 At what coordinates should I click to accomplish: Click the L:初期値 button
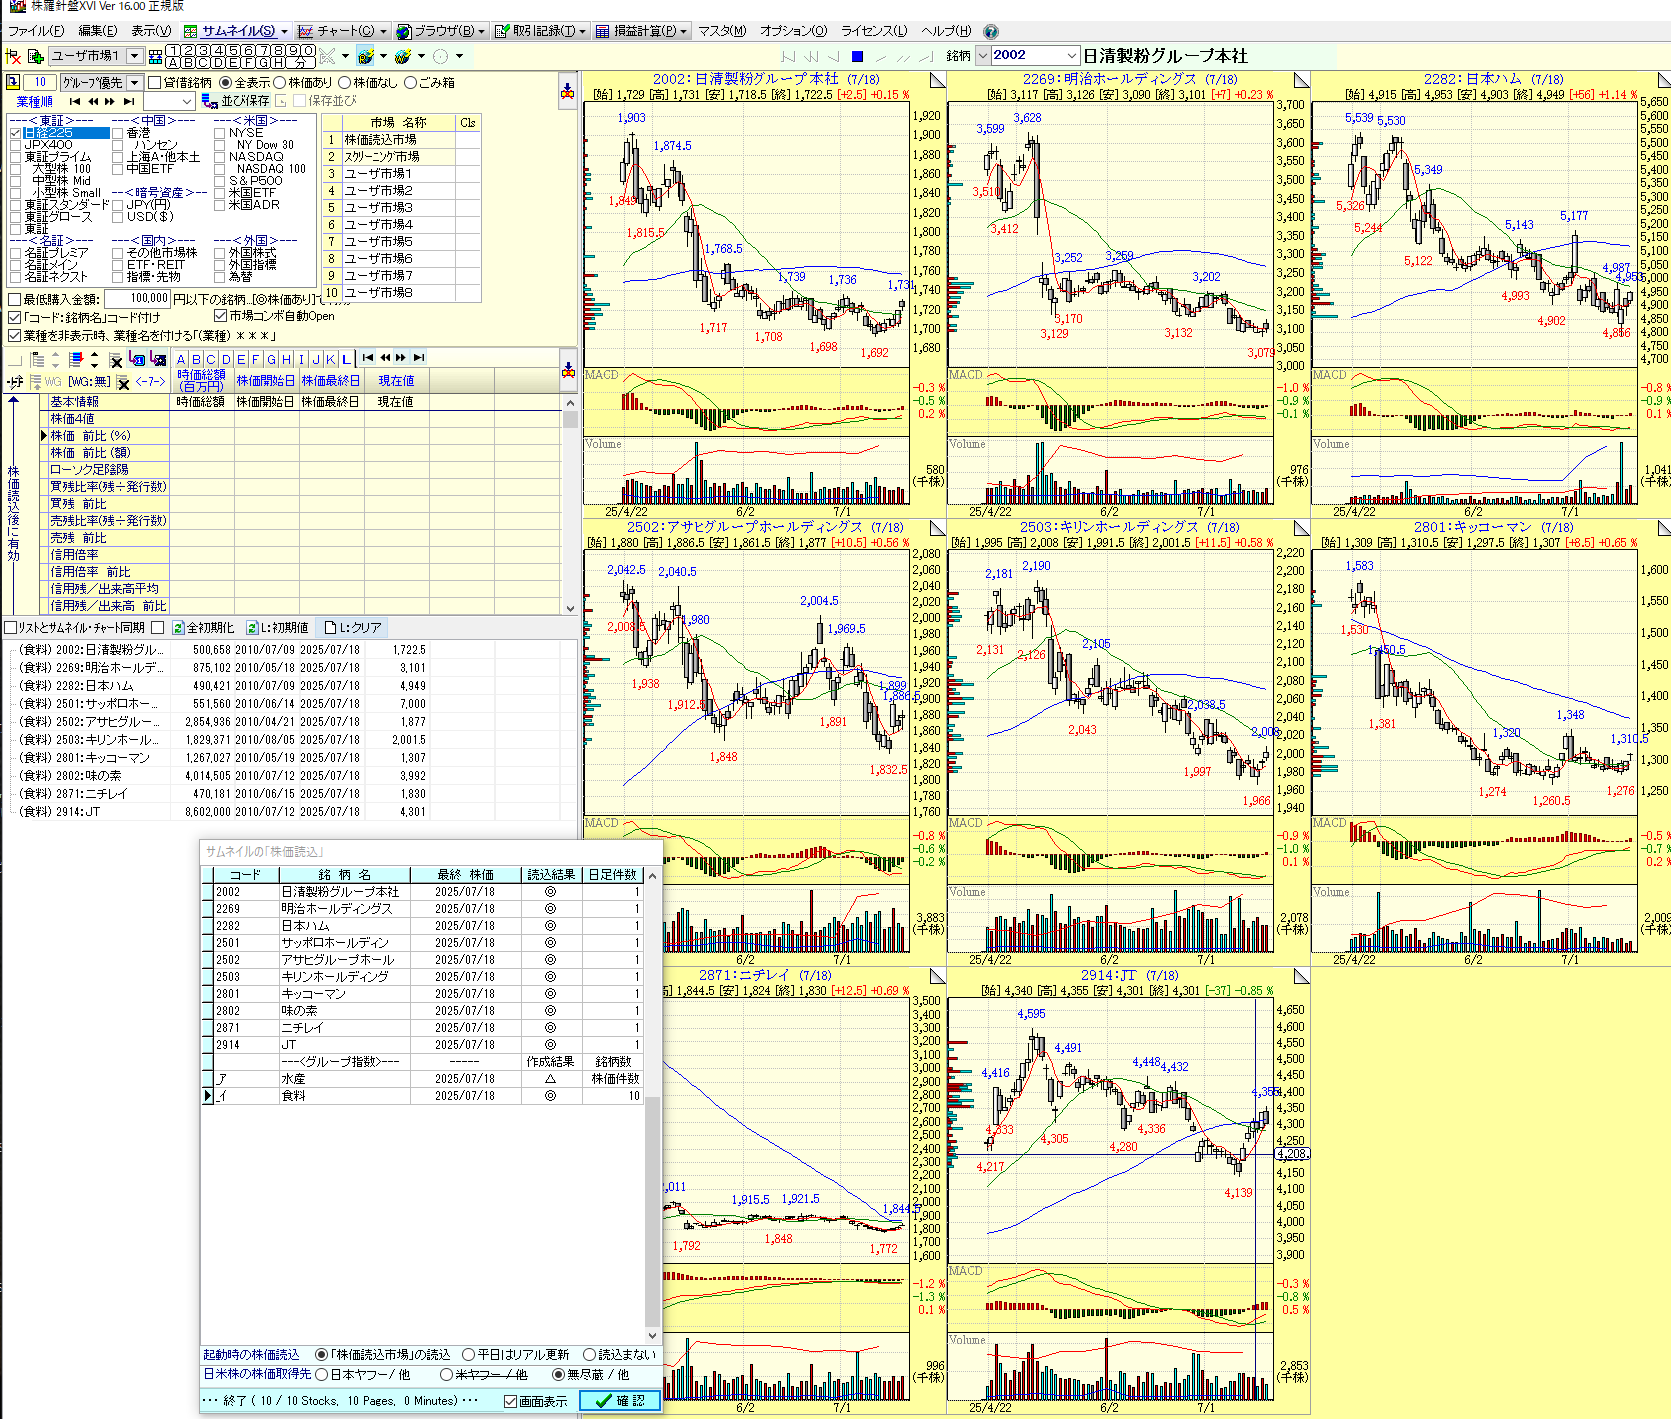pos(279,627)
